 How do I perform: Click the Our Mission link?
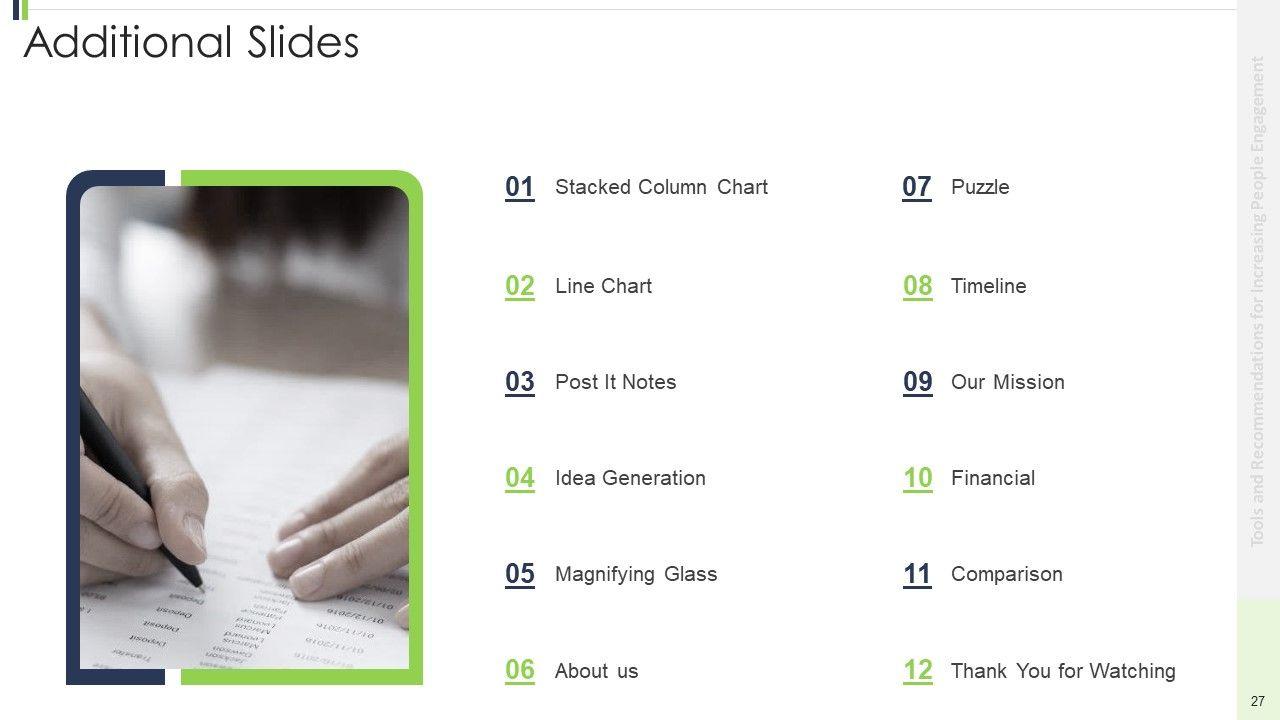(x=1007, y=382)
